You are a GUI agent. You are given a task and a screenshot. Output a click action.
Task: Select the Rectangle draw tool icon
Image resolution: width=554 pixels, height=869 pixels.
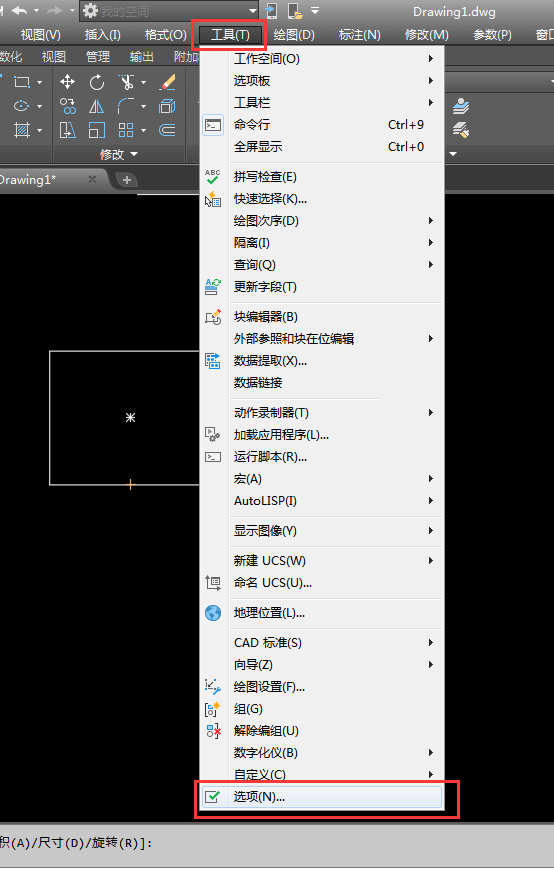coord(22,82)
